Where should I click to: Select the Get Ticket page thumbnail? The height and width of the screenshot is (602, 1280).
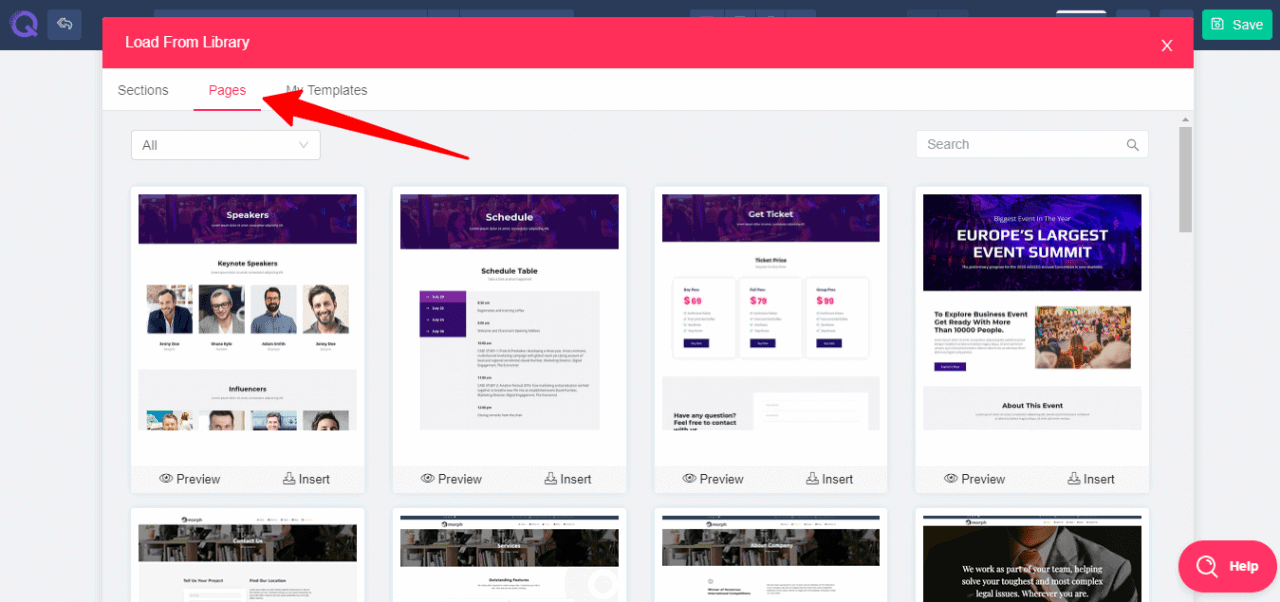pyautogui.click(x=771, y=312)
